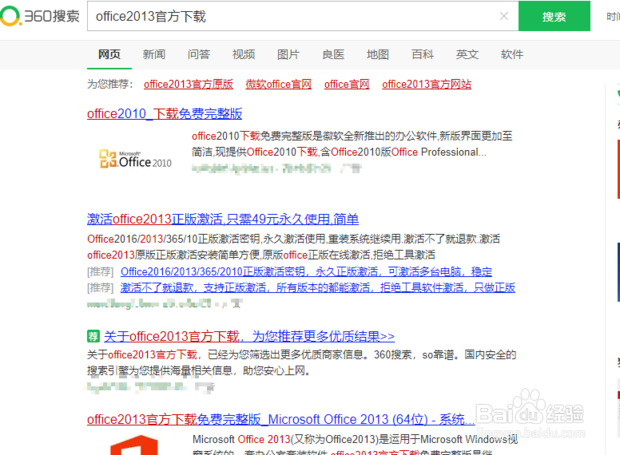The height and width of the screenshot is (455, 620).
Task: Click suggested search office官网
Action: point(347,84)
